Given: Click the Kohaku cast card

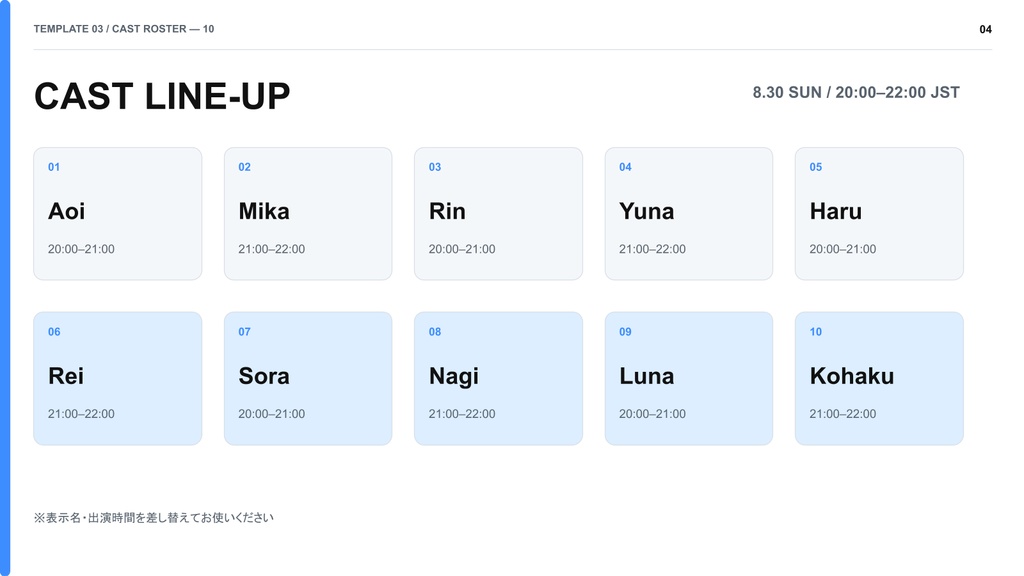Looking at the screenshot, I should [879, 379].
